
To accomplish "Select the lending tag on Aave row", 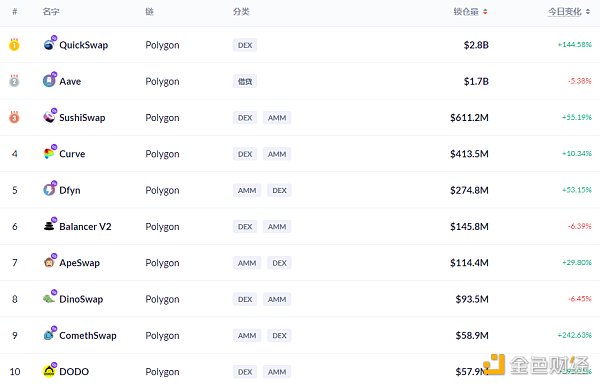I will click(245, 81).
